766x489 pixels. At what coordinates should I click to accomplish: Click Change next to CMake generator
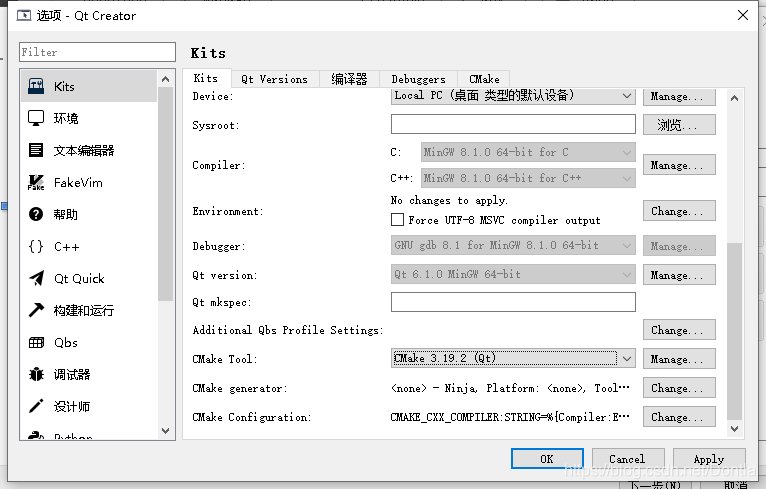679,388
